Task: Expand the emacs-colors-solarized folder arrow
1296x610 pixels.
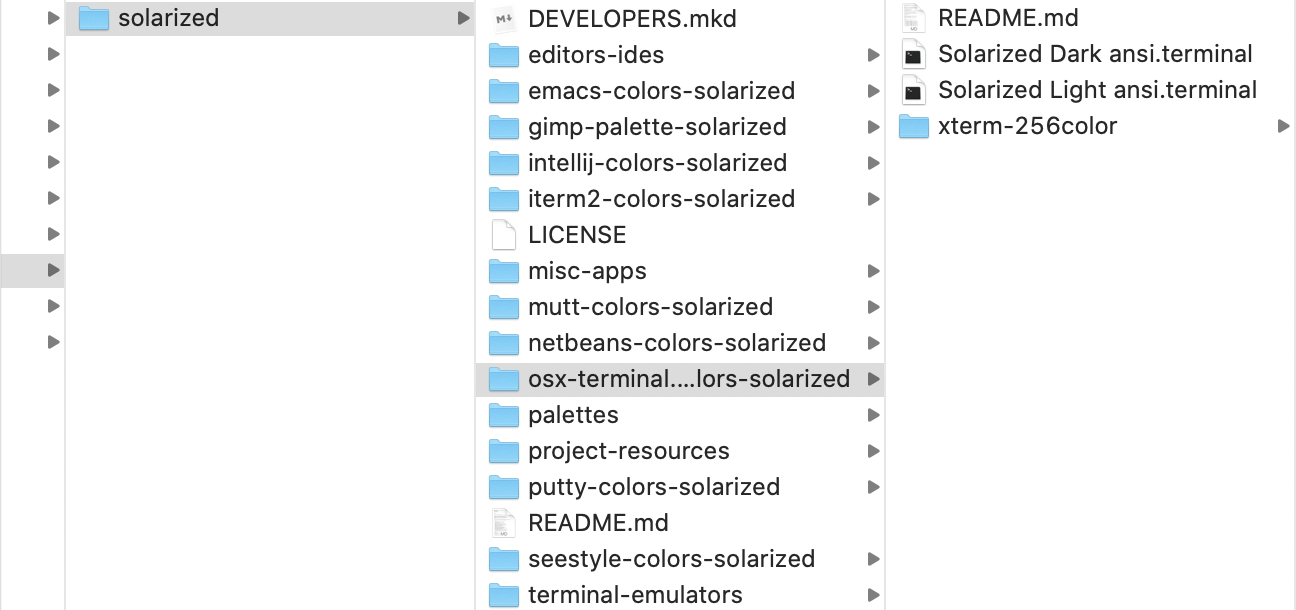Action: coord(873,91)
